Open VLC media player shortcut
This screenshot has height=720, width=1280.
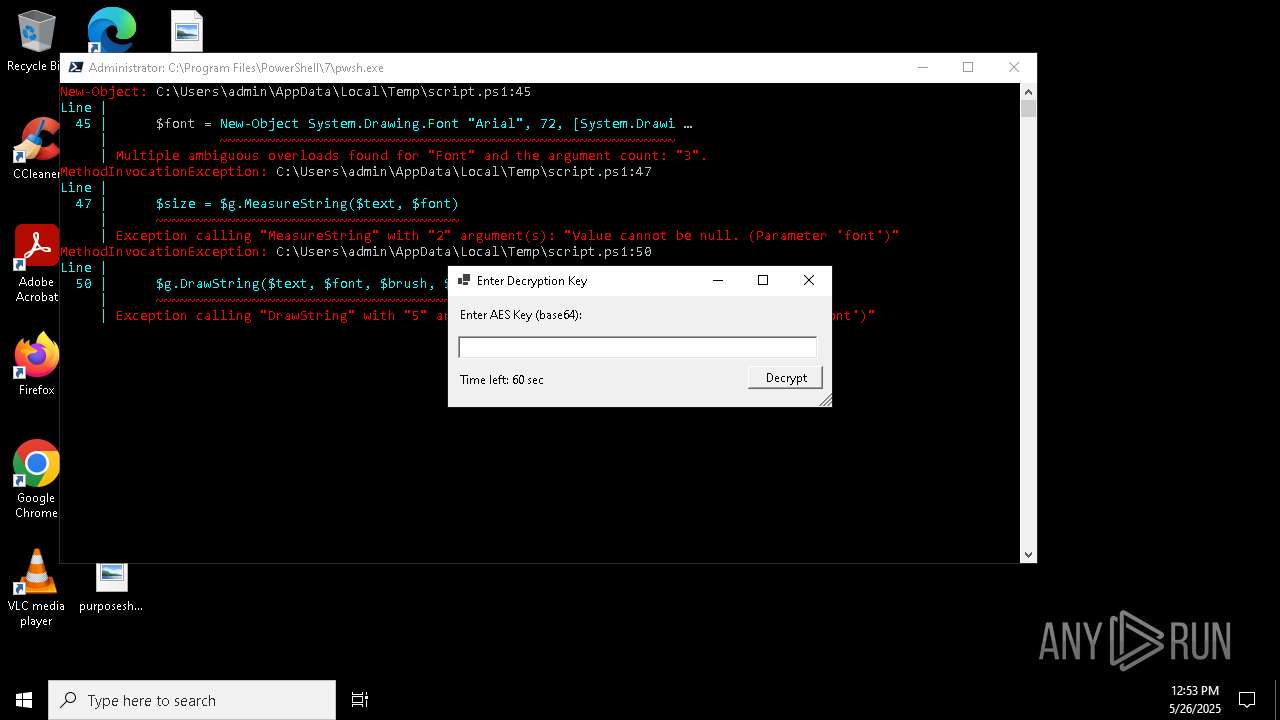[36, 588]
